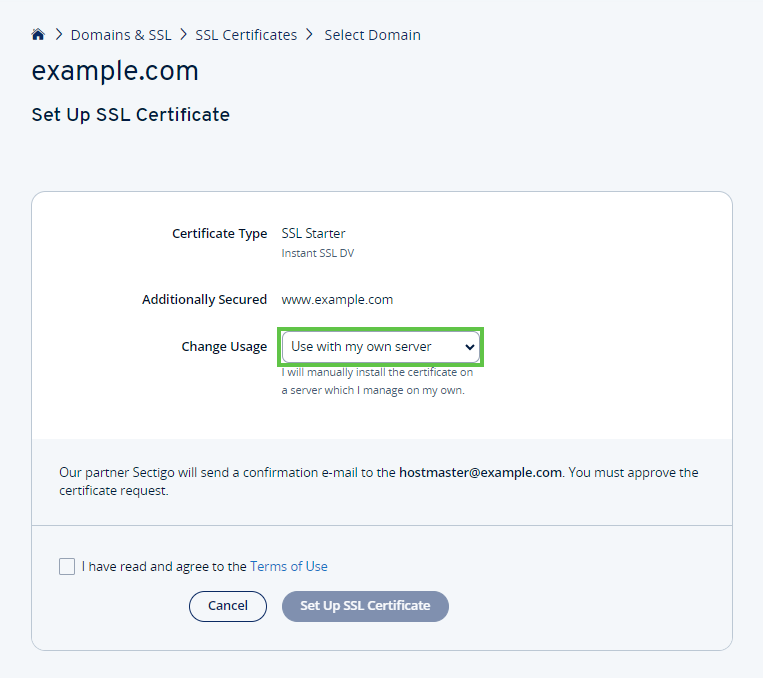Click the Certificate Type label

click(219, 234)
